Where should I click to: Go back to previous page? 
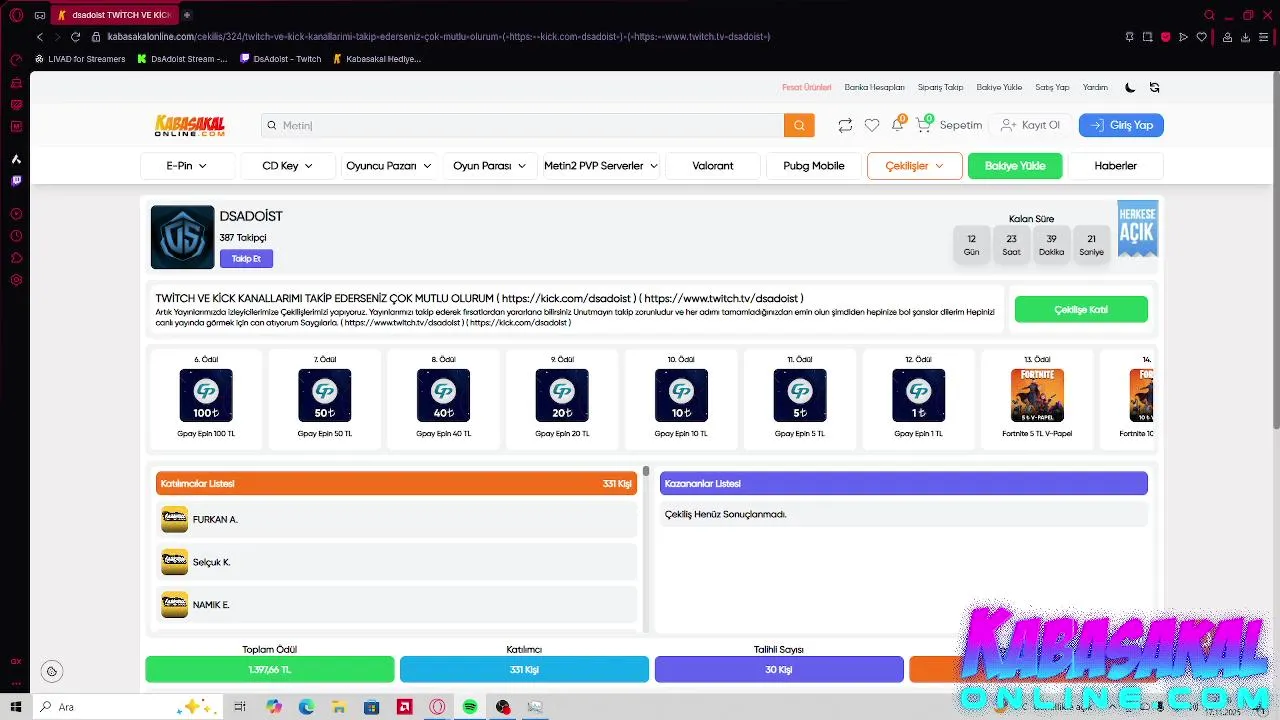[x=40, y=37]
